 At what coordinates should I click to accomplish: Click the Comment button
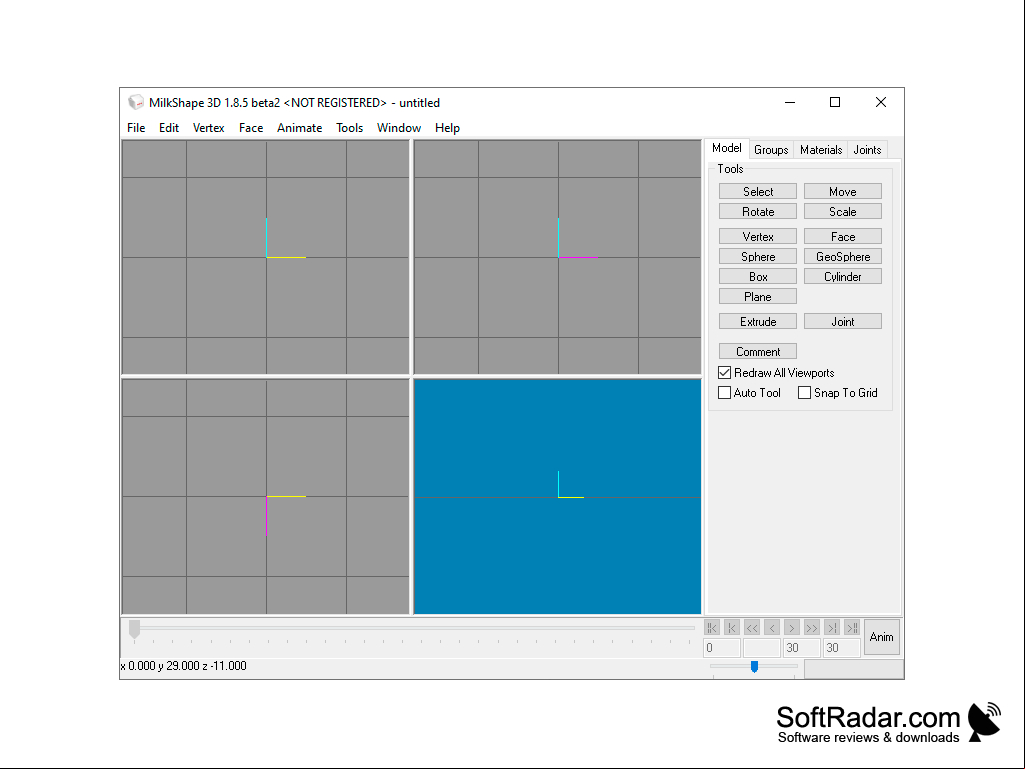758,352
